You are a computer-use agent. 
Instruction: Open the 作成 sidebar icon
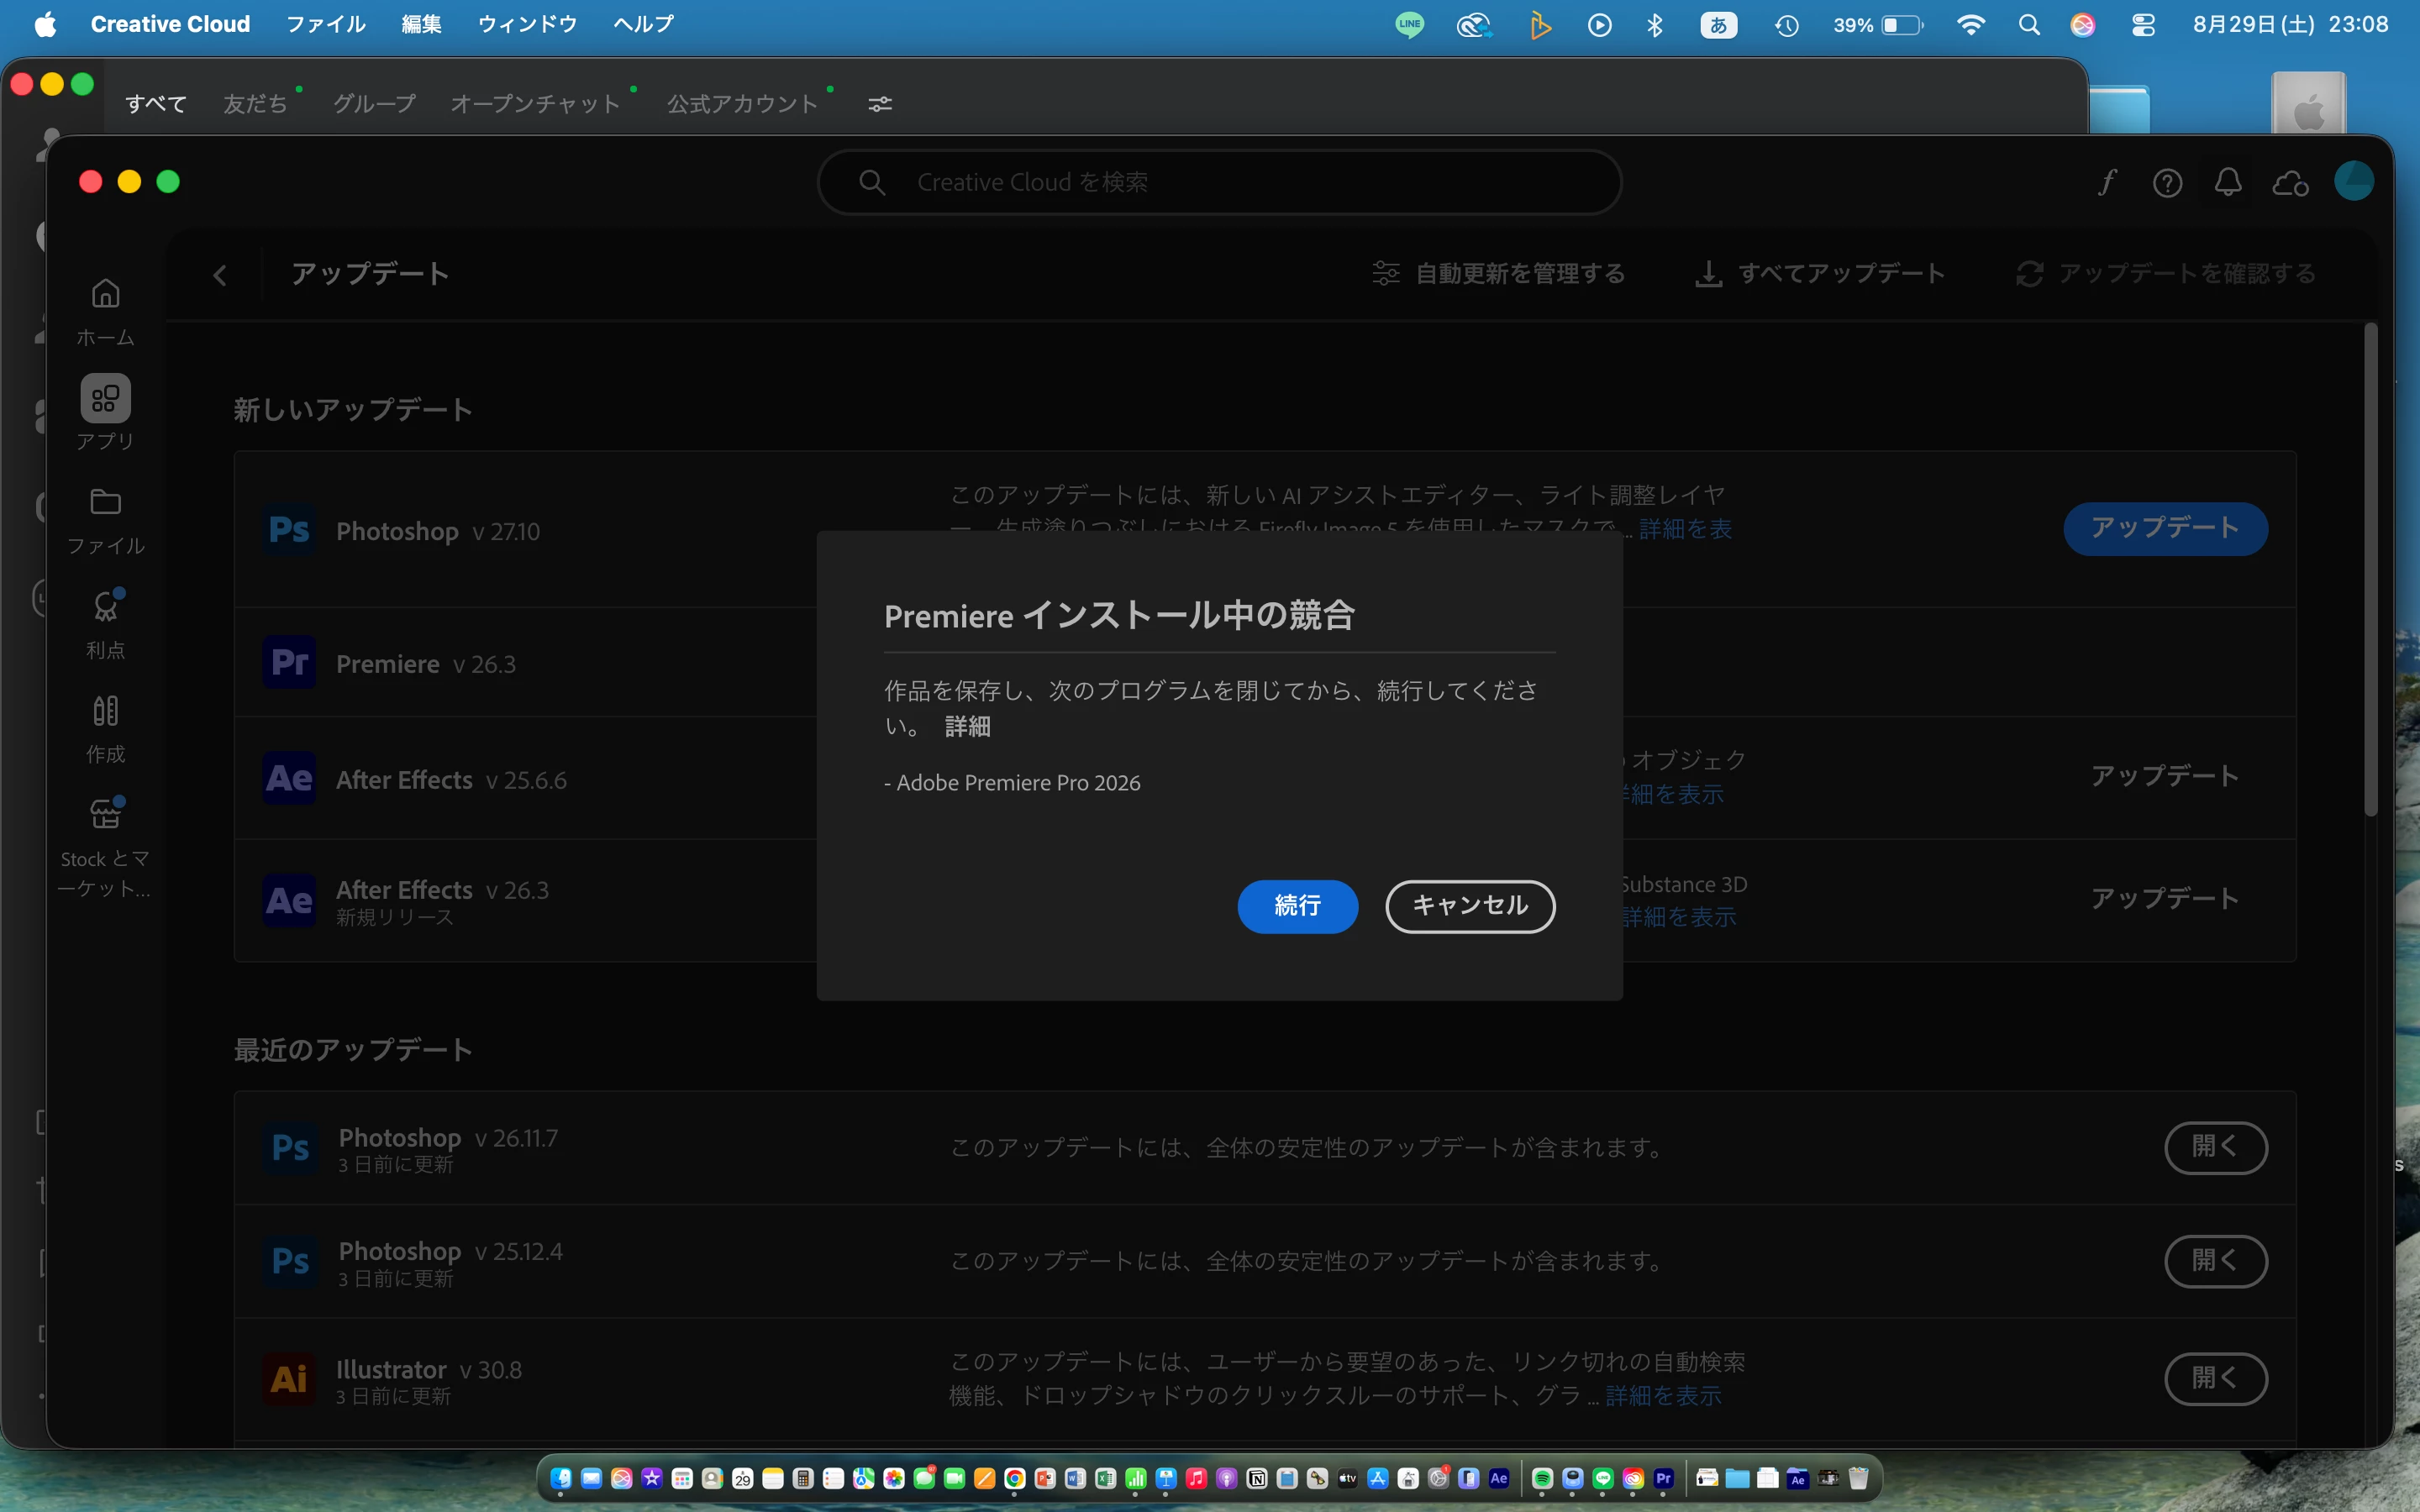(x=105, y=729)
